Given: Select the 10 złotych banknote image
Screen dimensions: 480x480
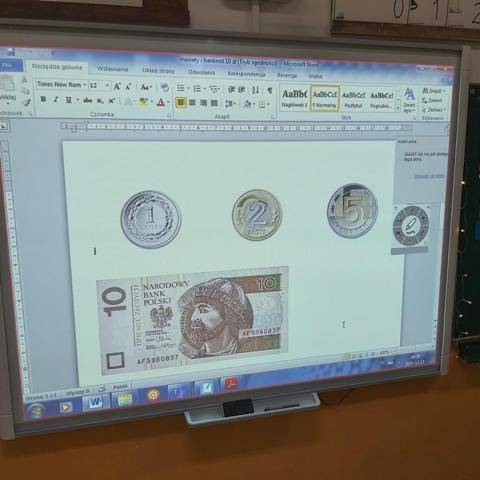Looking at the screenshot, I should click(193, 321).
